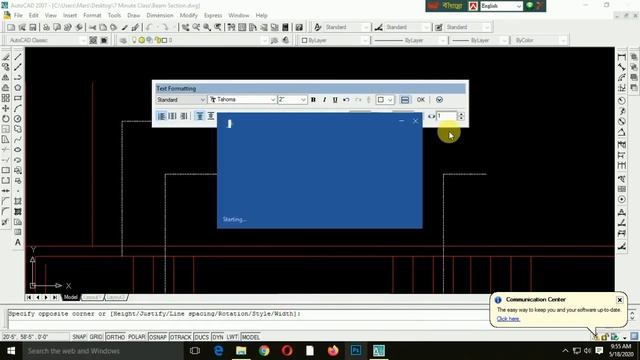
Task: Open English language dropdown at top
Action: 501,6
